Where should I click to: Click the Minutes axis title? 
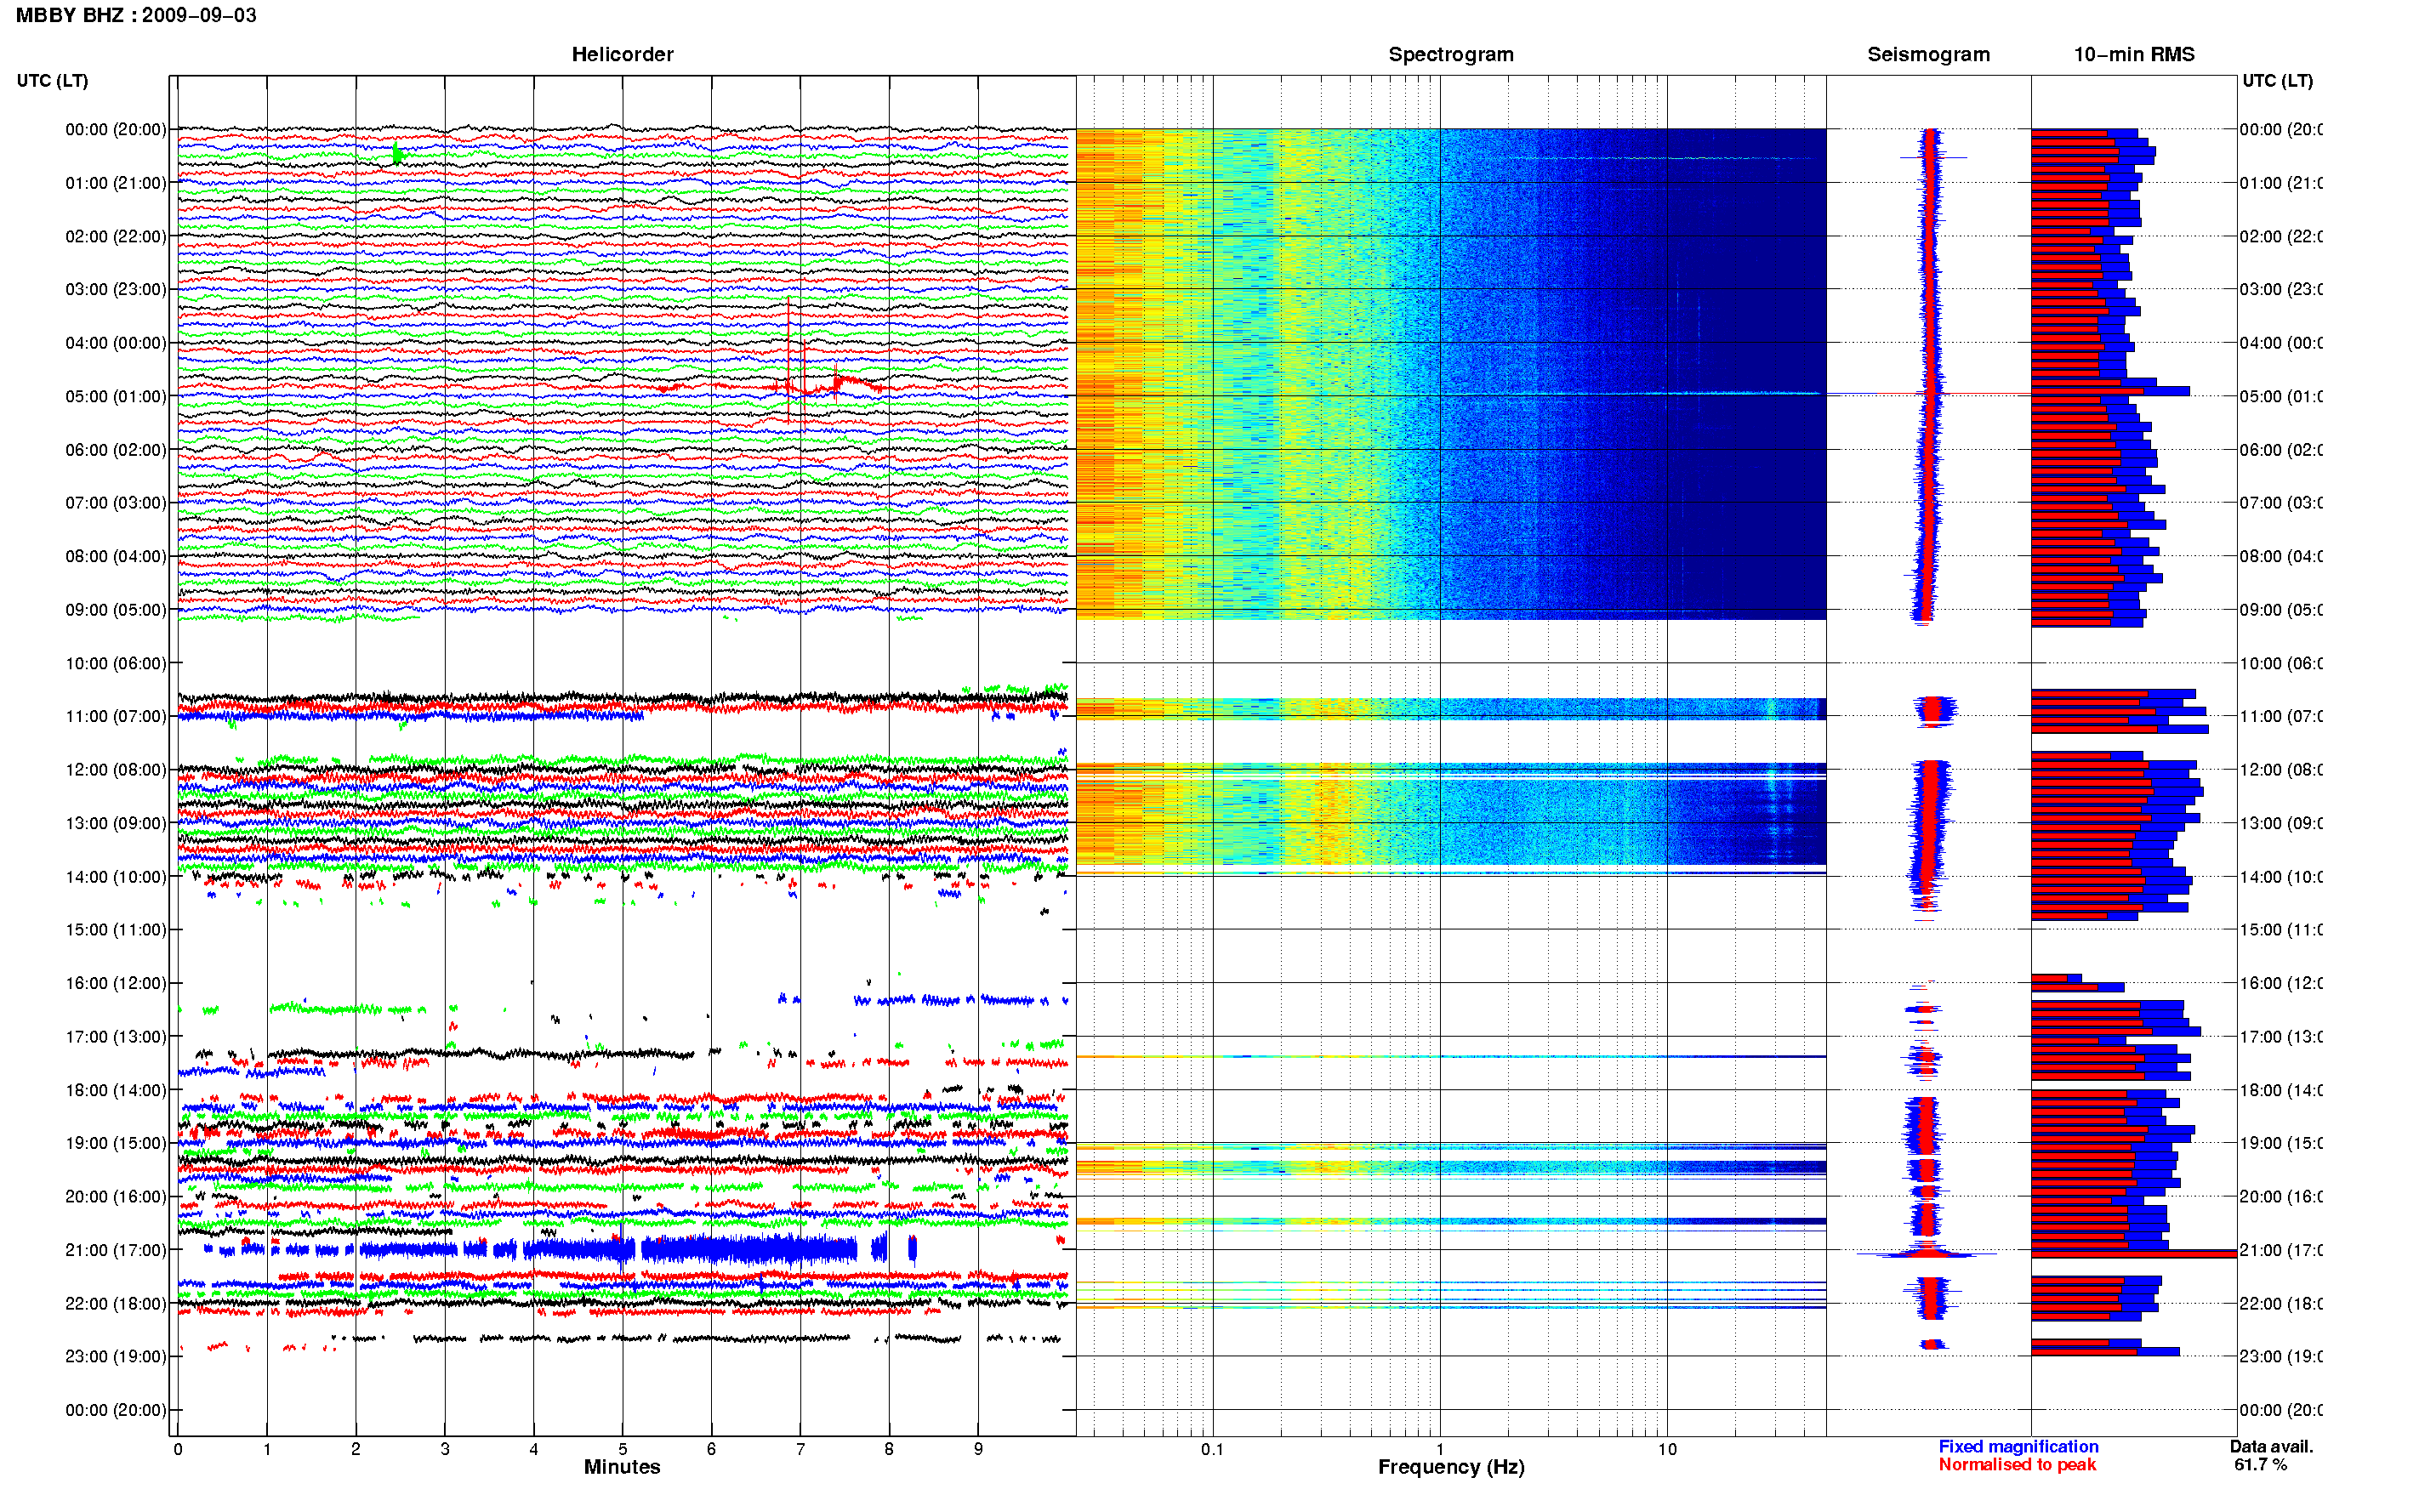coord(622,1467)
